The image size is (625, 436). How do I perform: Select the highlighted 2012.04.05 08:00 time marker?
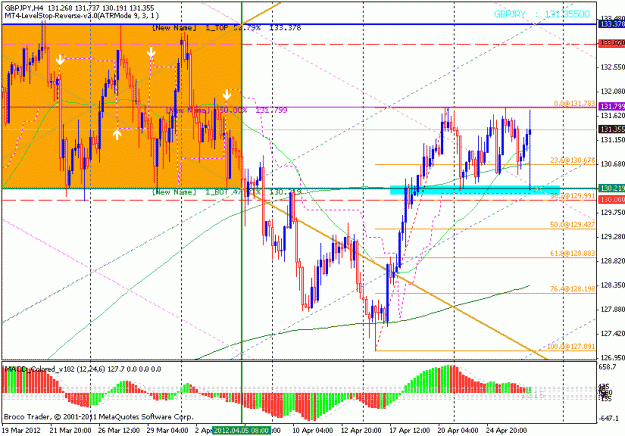[x=242, y=430]
